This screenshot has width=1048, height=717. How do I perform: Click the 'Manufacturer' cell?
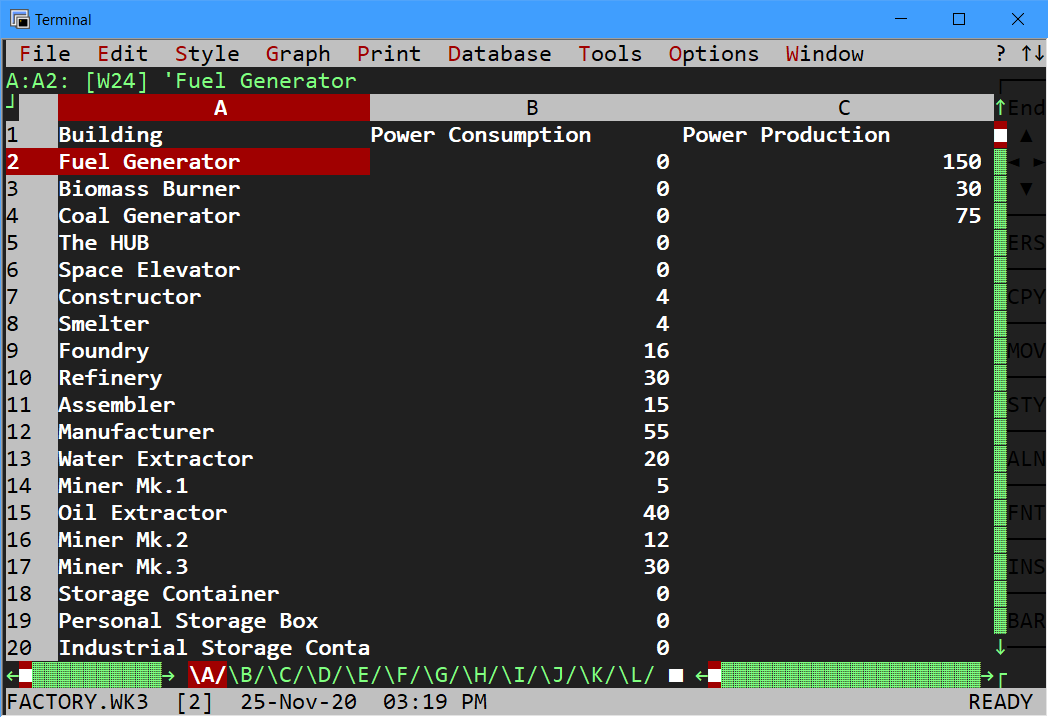click(x=214, y=432)
